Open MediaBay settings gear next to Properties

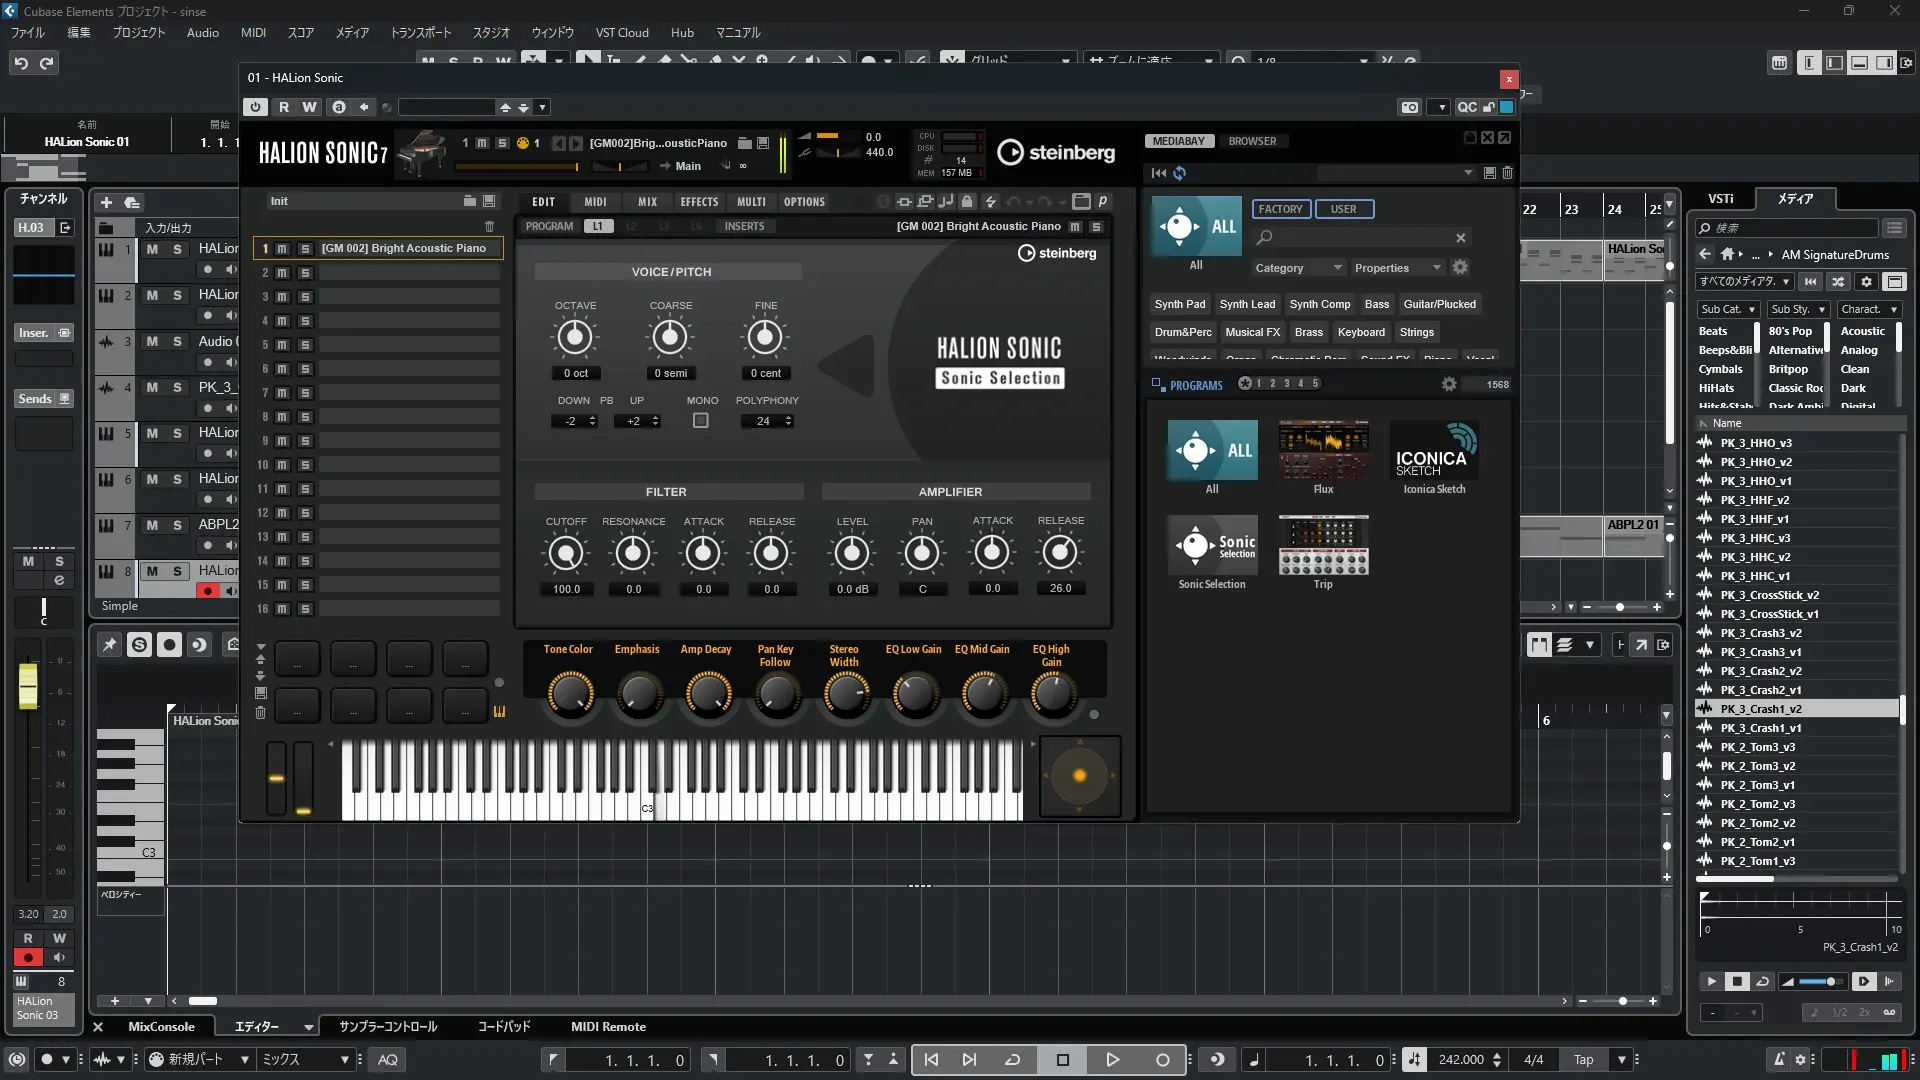(1460, 267)
